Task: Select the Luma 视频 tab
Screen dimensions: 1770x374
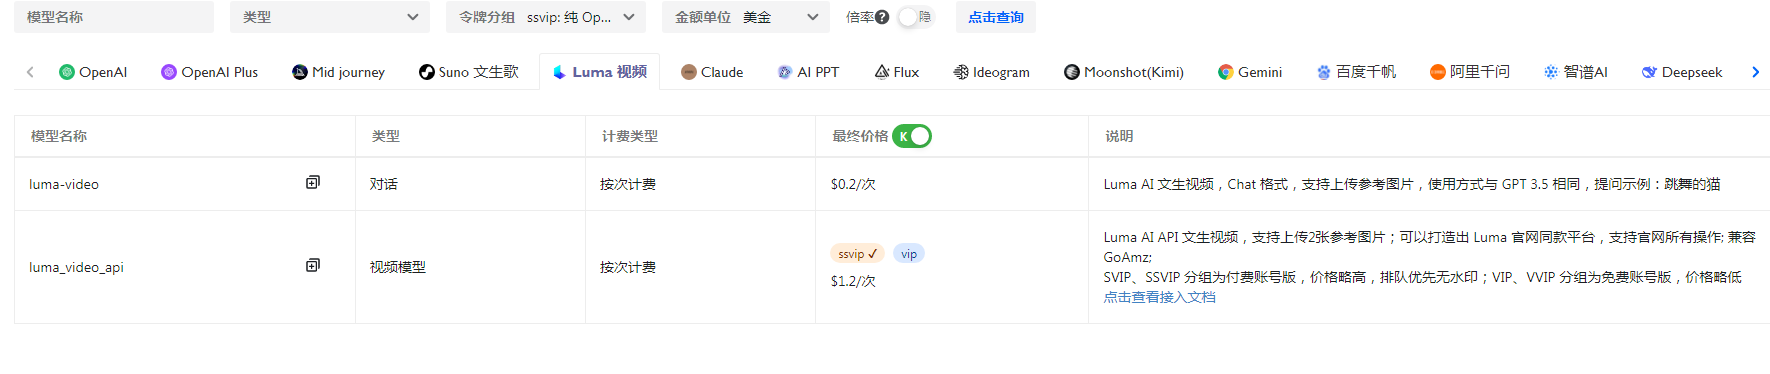Action: pos(600,72)
